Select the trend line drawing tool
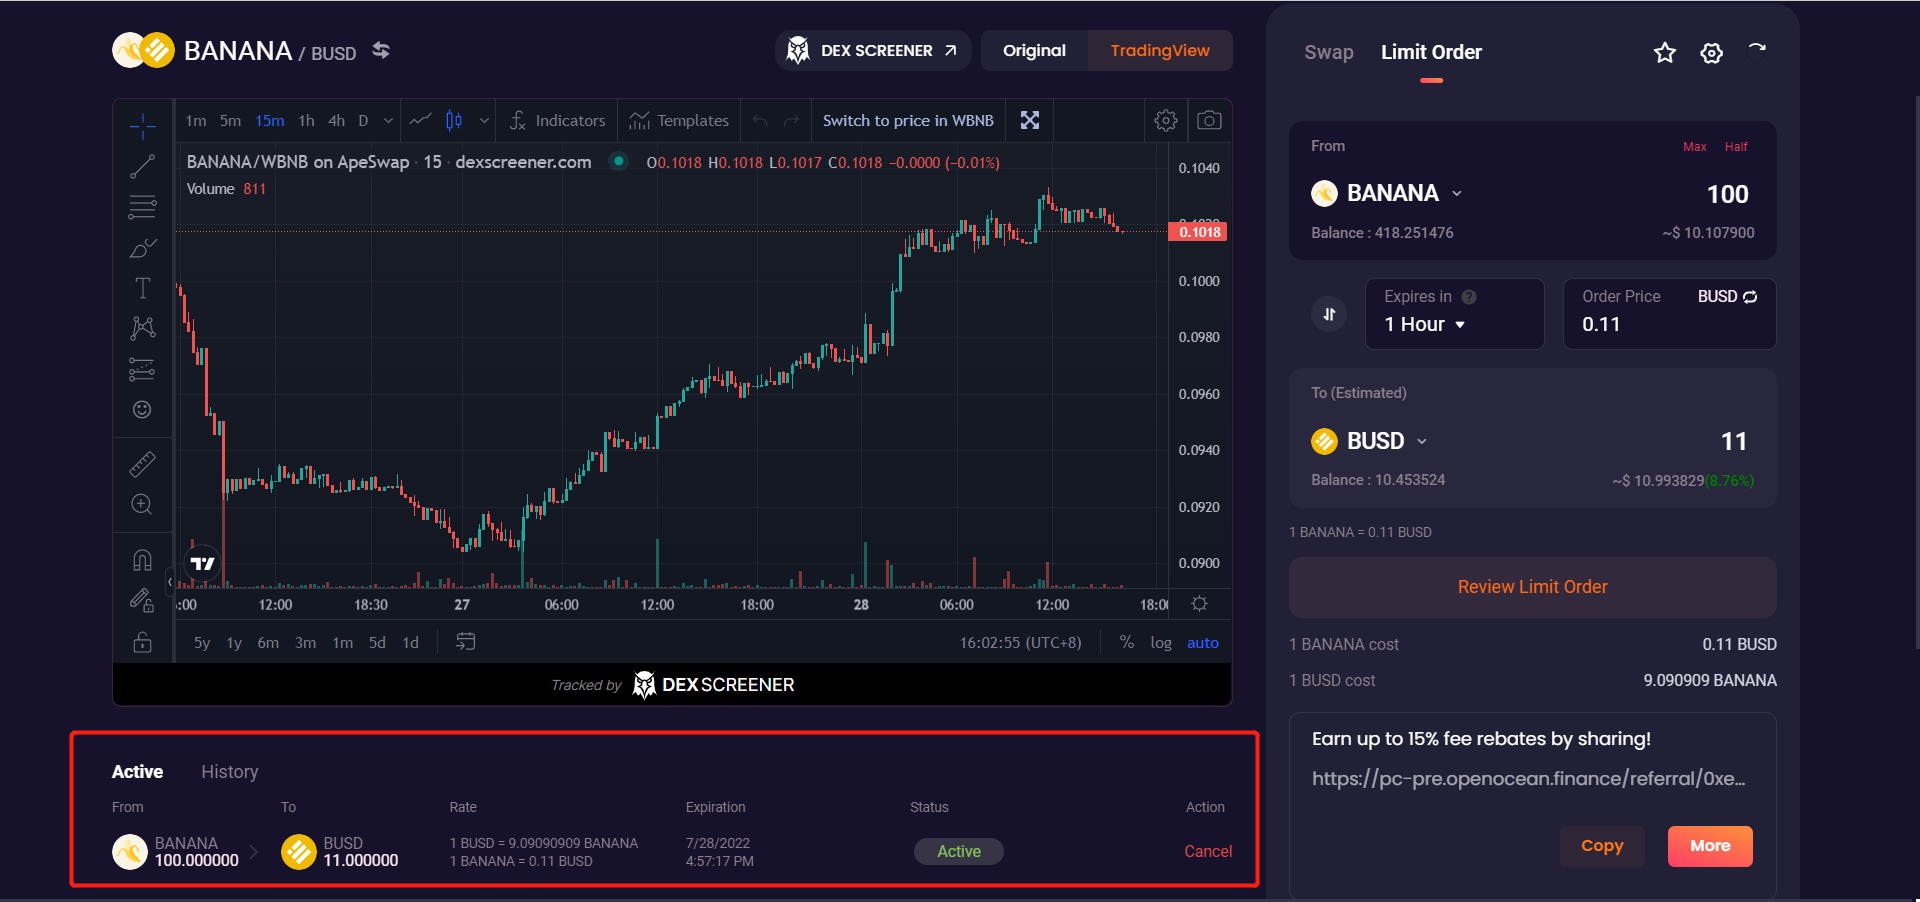The width and height of the screenshot is (1920, 902). 142,166
